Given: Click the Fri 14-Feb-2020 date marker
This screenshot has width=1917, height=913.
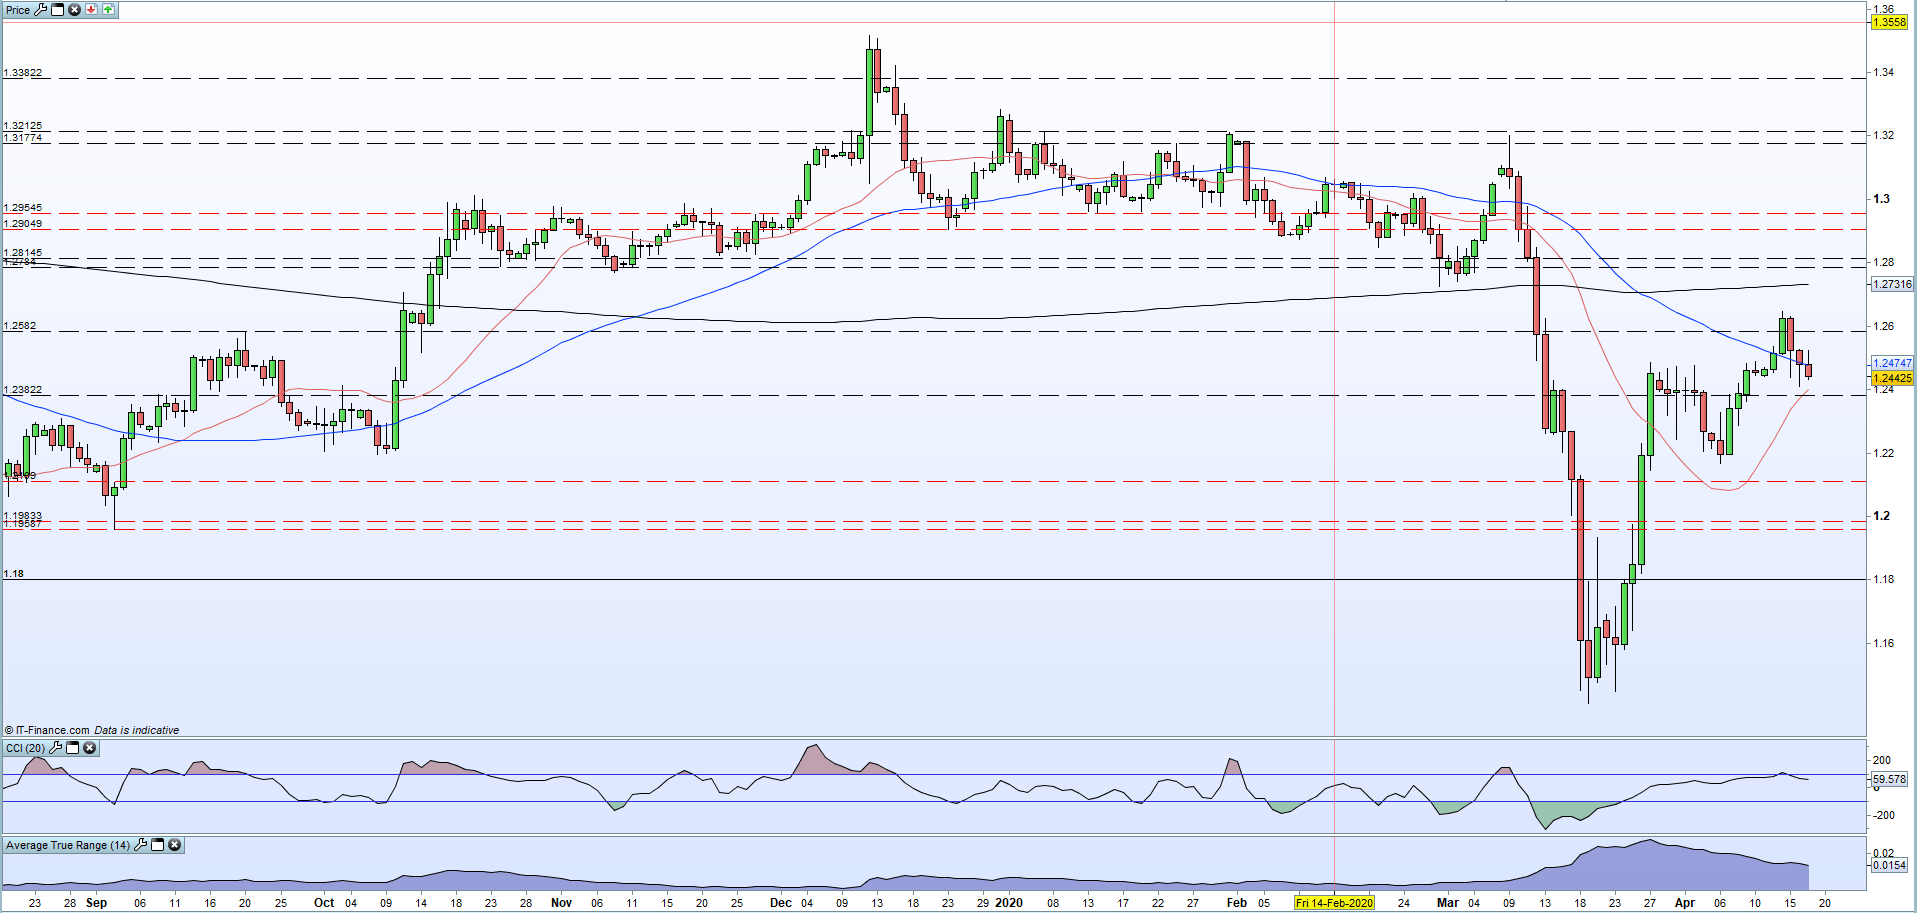Looking at the screenshot, I should pos(1335,903).
